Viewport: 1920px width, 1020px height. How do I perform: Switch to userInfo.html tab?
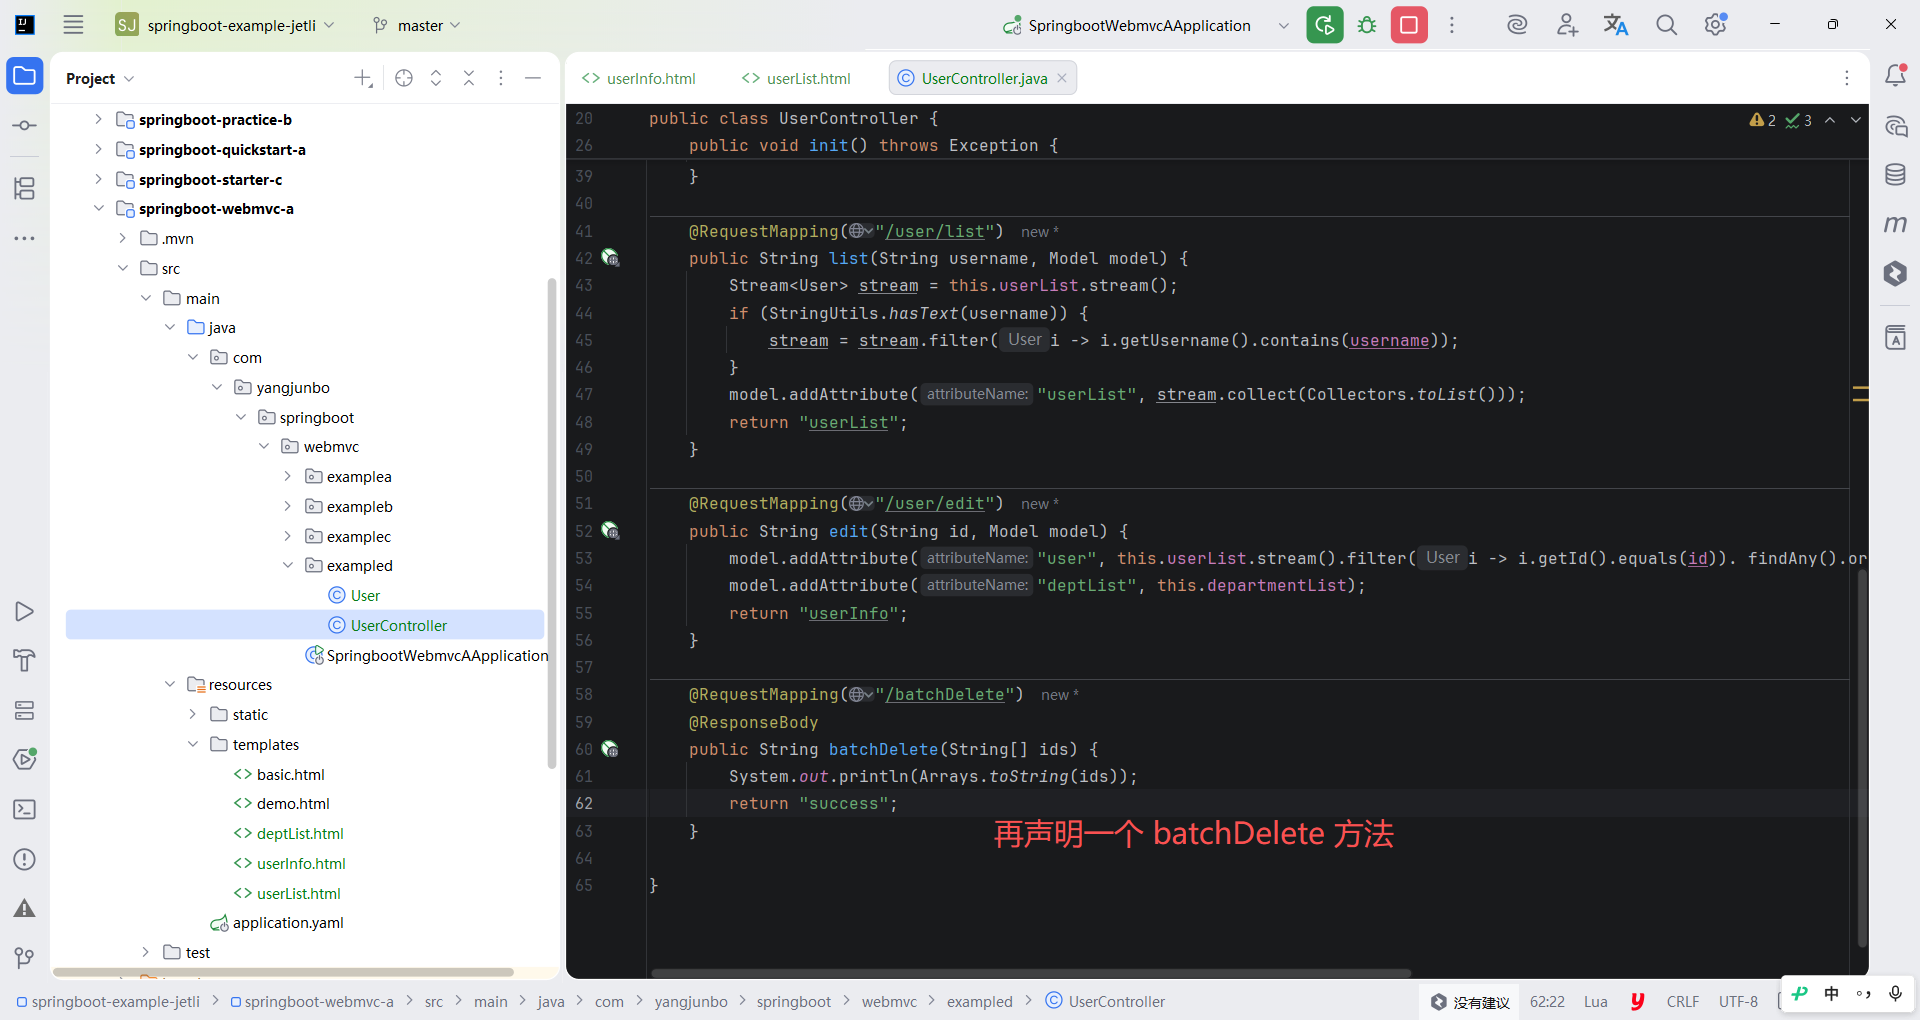click(x=640, y=78)
